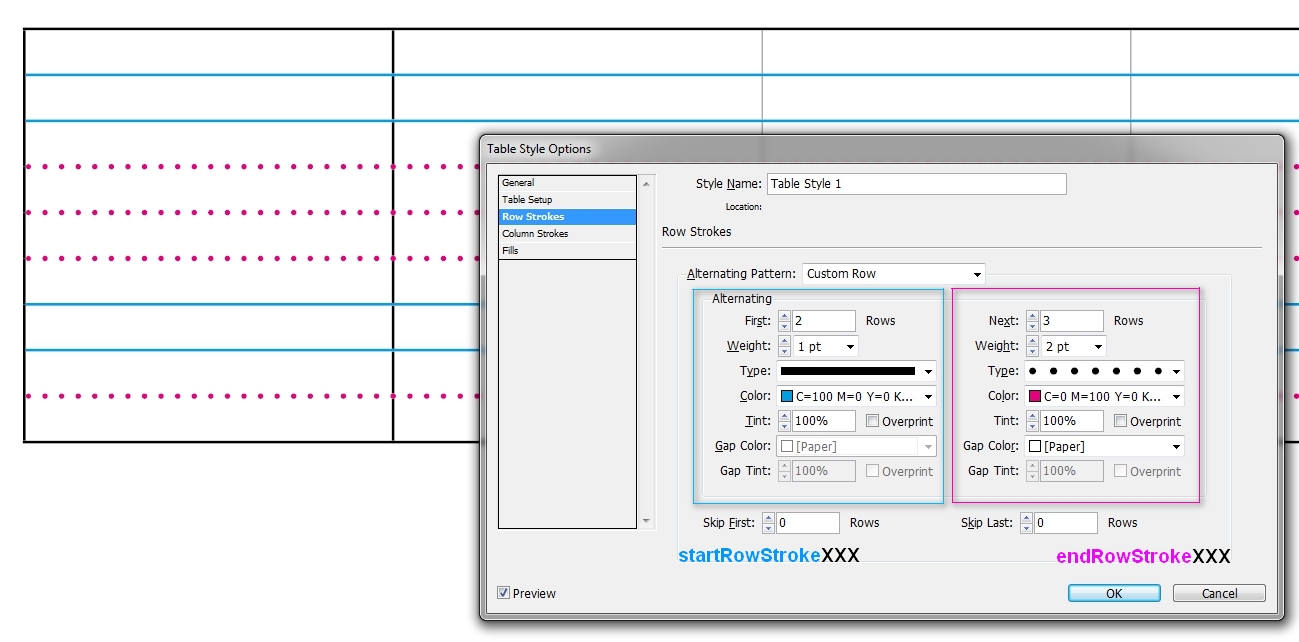1299x642 pixels.
Task: Click the Tint stepper in Next rows group
Action: pos(1032,421)
